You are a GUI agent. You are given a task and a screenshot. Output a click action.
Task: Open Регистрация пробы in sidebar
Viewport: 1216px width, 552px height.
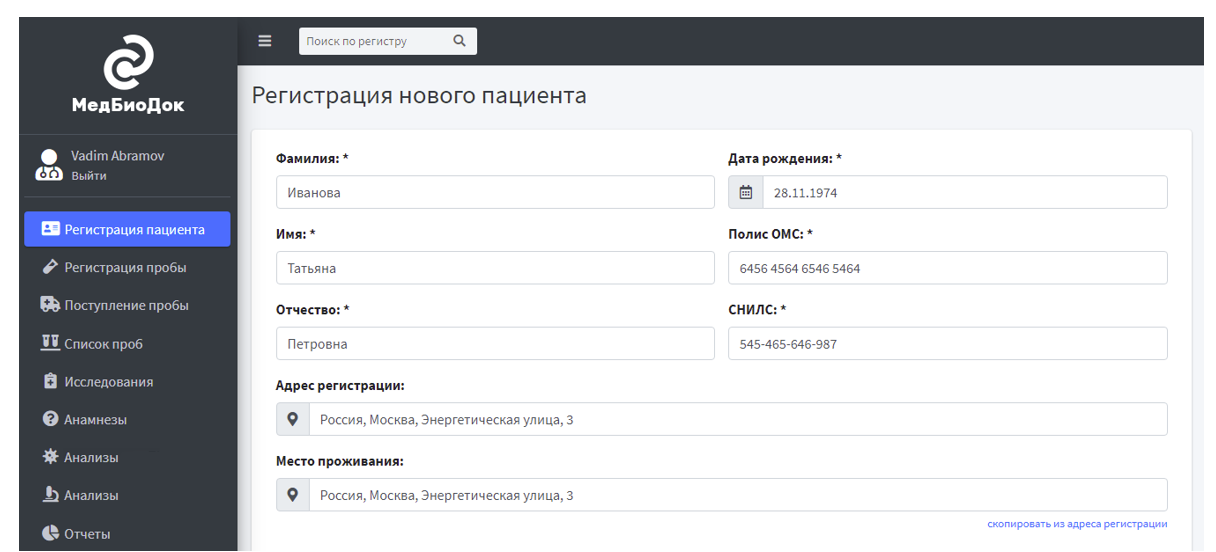tap(125, 268)
